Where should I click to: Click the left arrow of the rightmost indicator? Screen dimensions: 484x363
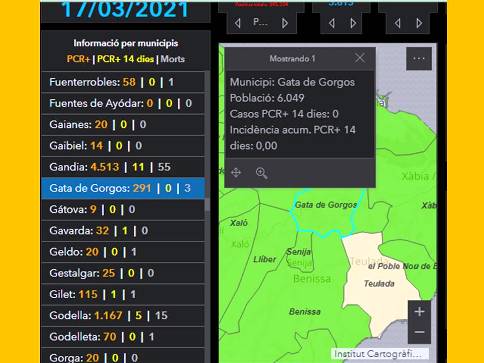tap(397, 23)
